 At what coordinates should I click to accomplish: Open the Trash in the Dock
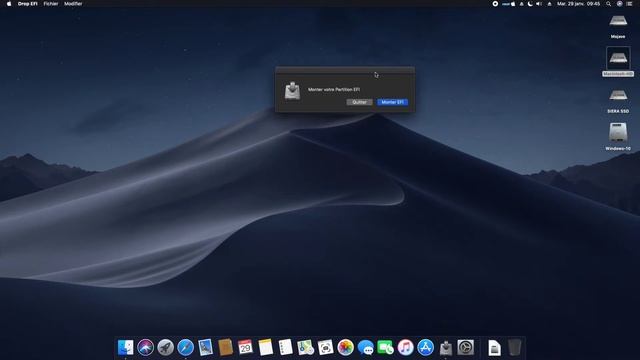[x=515, y=347]
